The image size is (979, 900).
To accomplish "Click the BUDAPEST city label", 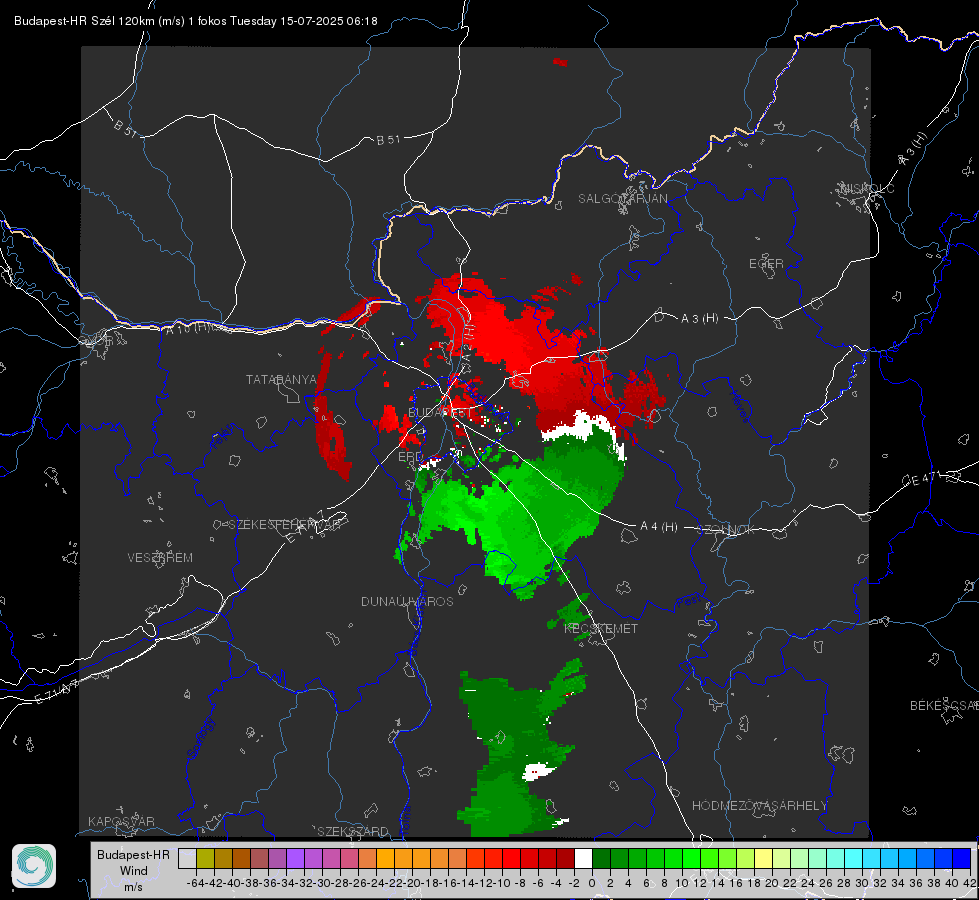I will point(440,412).
